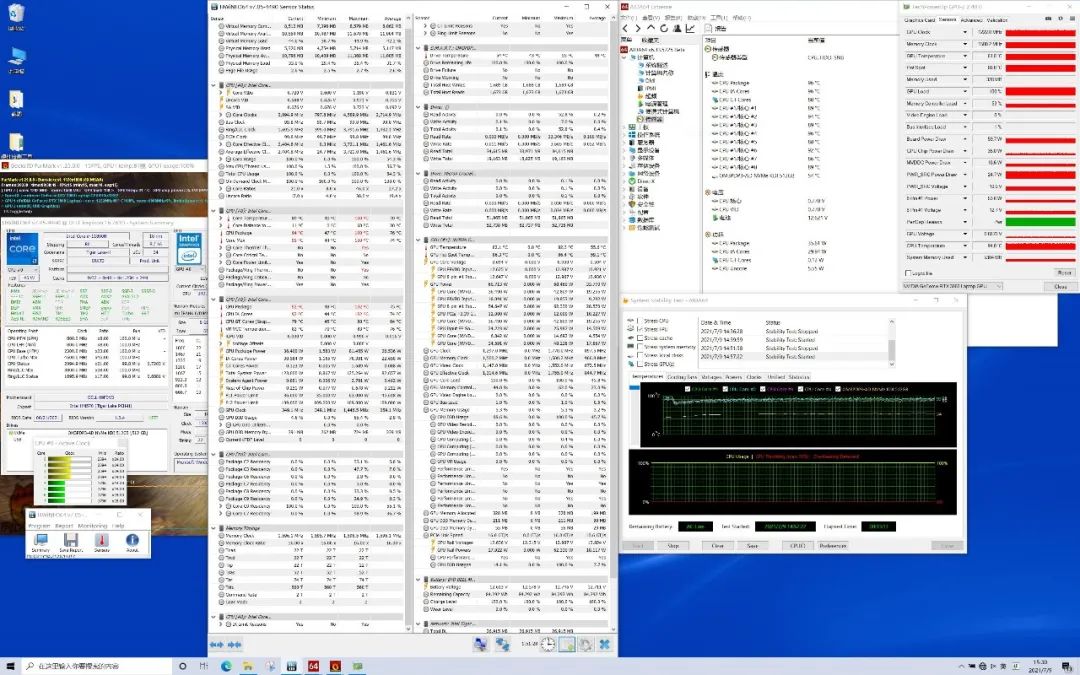The width and height of the screenshot is (1080, 675).
Task: Open the GPU Clock sensor dropdown arrow
Action: pyautogui.click(x=965, y=32)
